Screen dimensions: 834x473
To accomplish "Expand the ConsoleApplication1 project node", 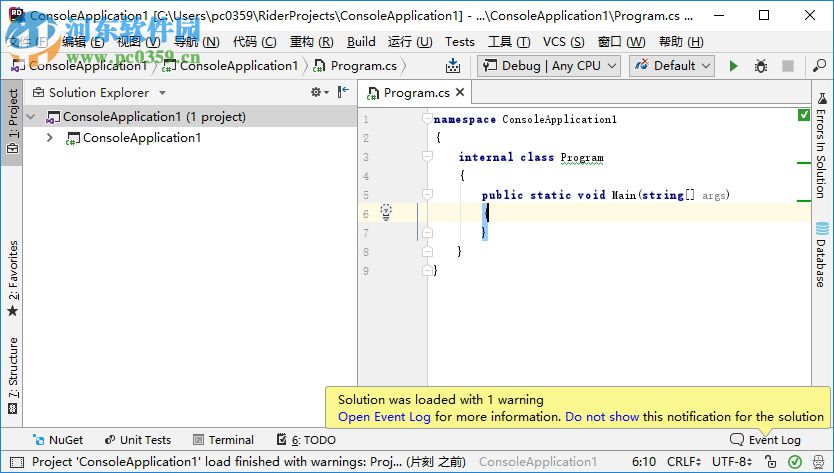I will tap(49, 138).
